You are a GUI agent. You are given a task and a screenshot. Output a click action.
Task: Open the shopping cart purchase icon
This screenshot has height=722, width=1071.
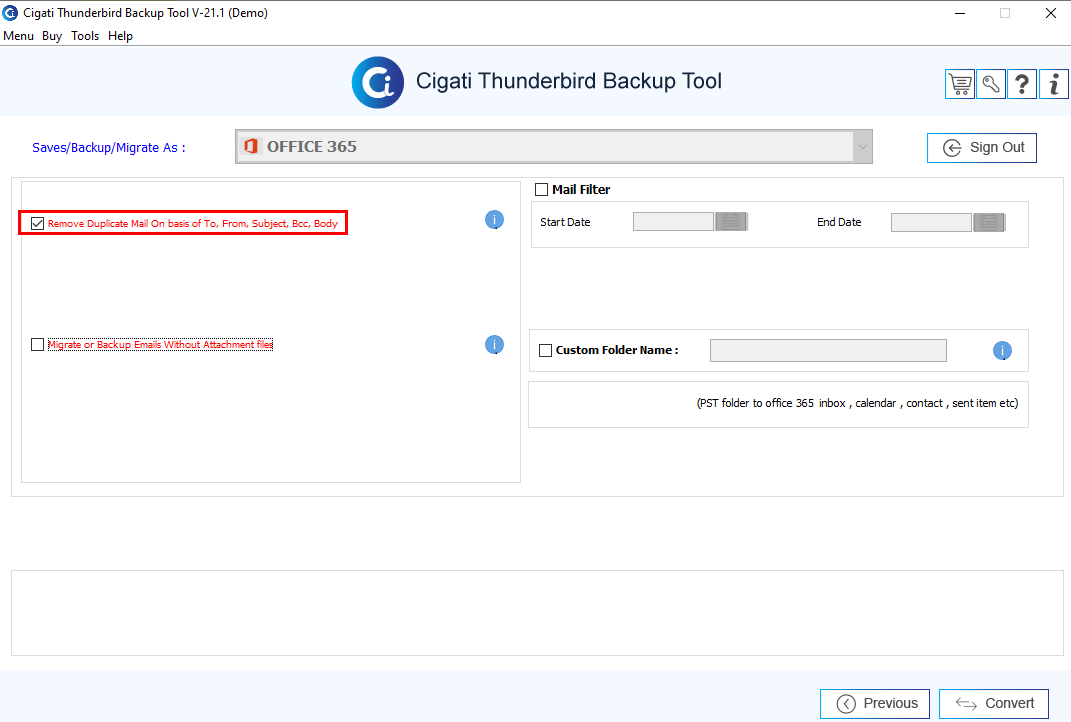click(960, 84)
